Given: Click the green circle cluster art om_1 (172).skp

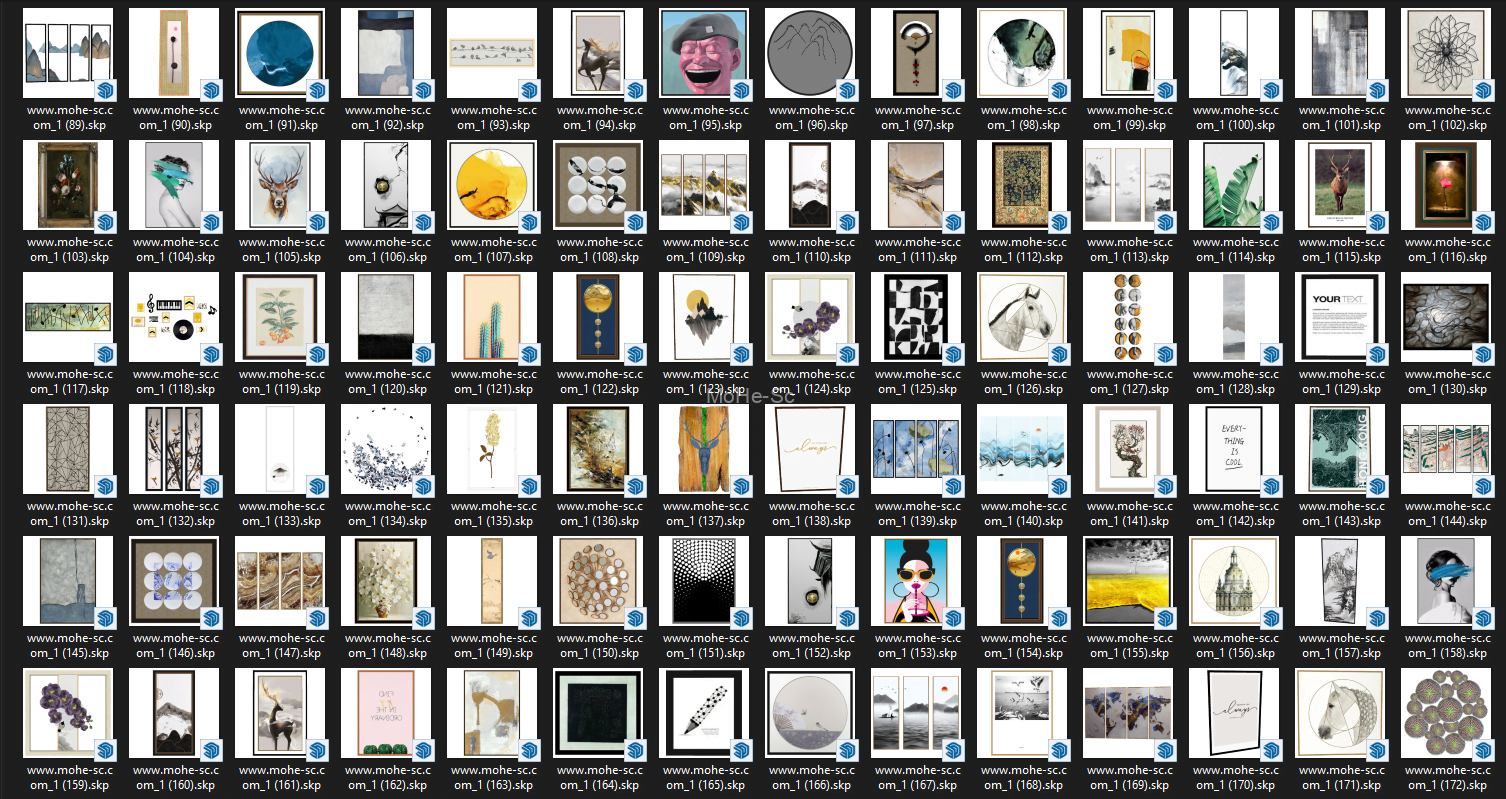Looking at the screenshot, I should point(1446,713).
